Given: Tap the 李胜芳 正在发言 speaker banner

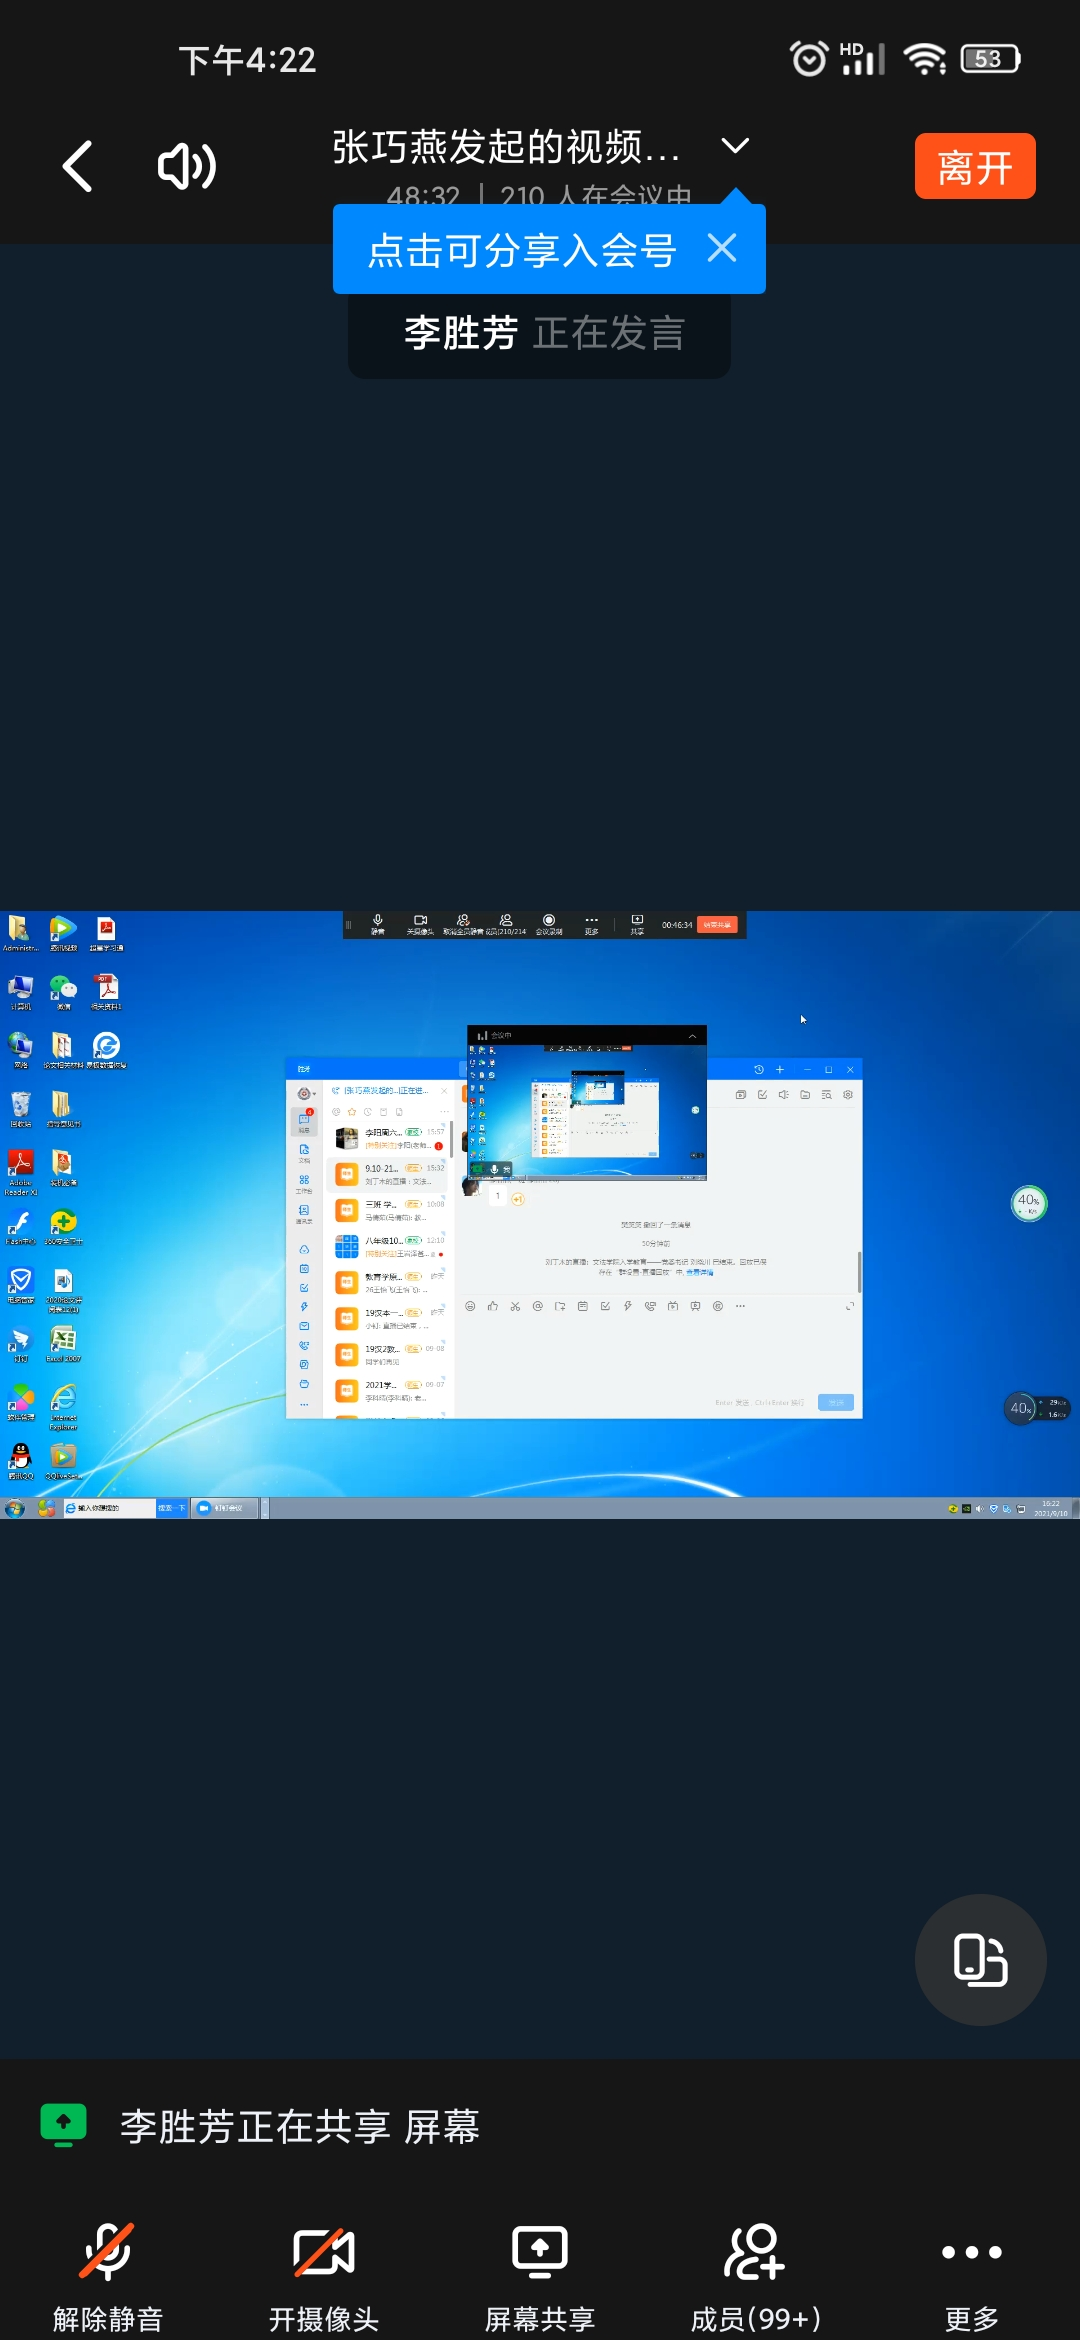Looking at the screenshot, I should (540, 334).
